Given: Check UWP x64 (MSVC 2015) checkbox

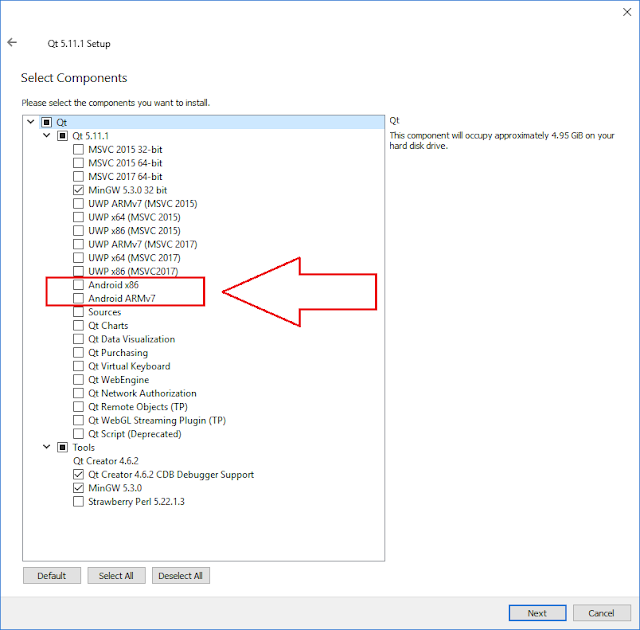Looking at the screenshot, I should (78, 217).
